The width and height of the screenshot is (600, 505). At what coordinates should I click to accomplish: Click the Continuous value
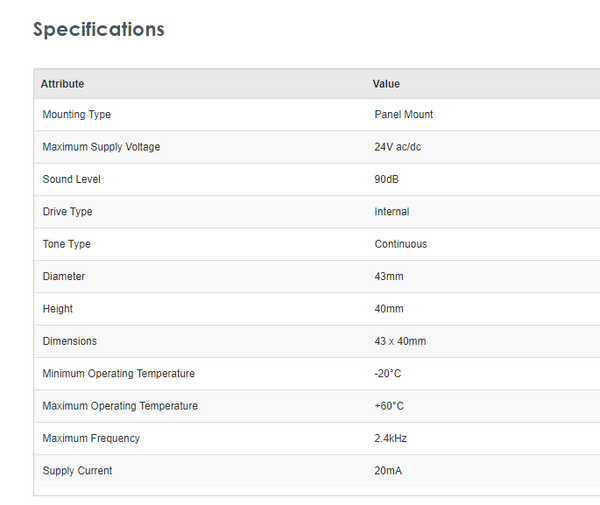pyautogui.click(x=400, y=244)
